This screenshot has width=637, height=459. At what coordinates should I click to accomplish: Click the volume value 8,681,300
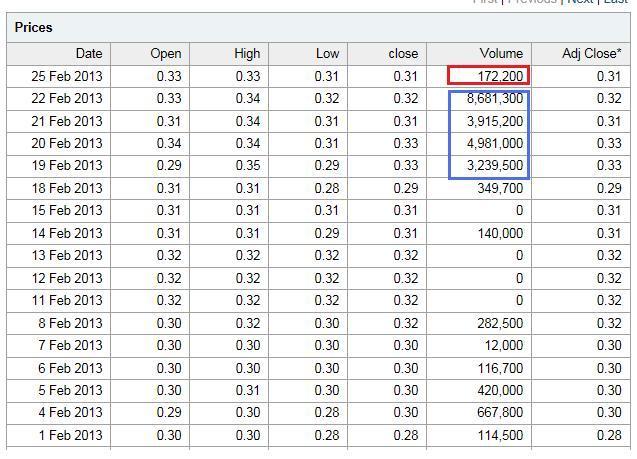coord(495,99)
